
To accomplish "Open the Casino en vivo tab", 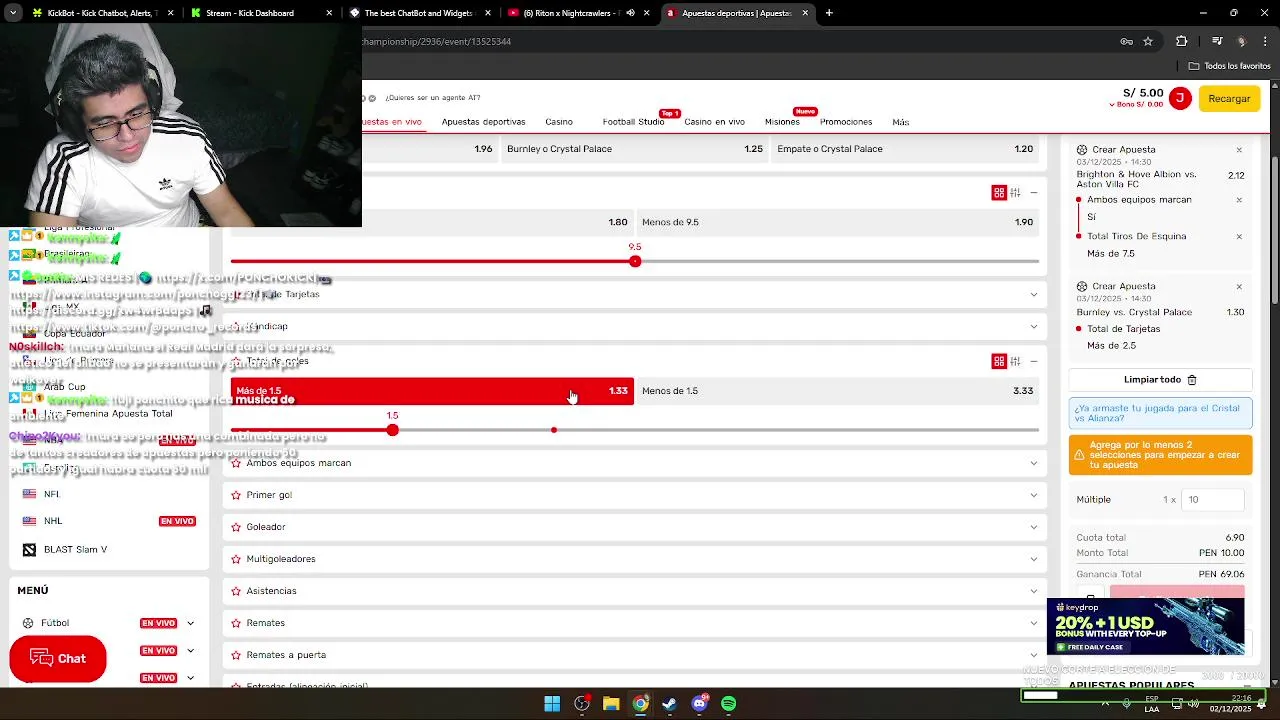I will coord(714,122).
